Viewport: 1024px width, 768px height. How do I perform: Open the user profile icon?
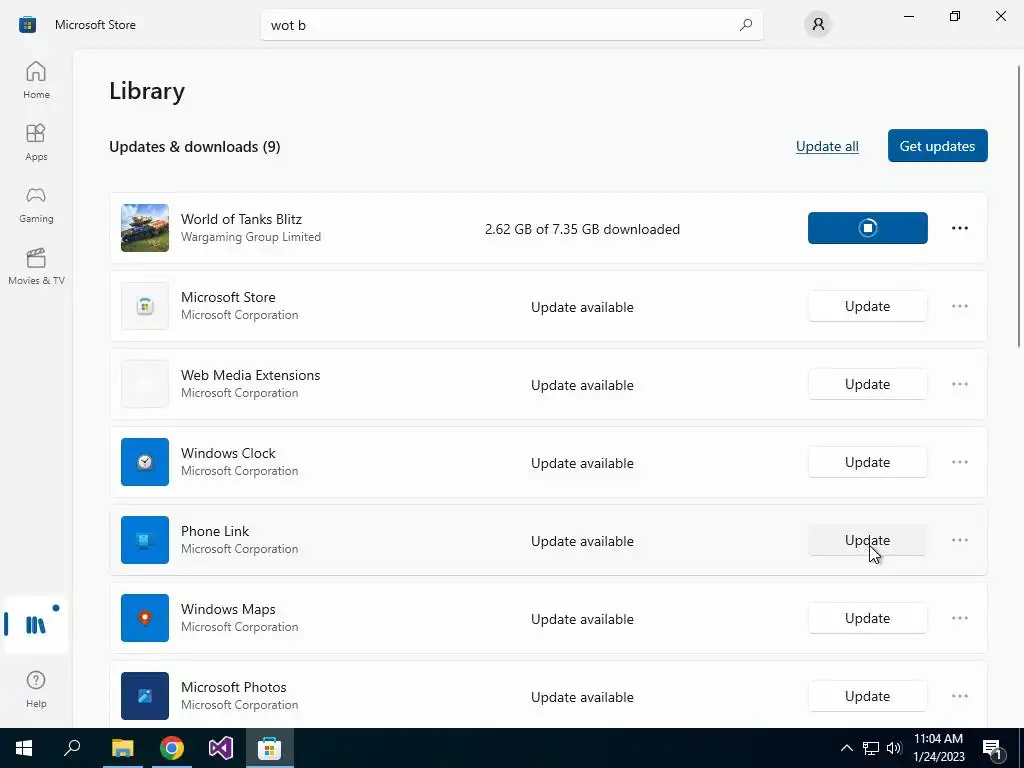(818, 25)
